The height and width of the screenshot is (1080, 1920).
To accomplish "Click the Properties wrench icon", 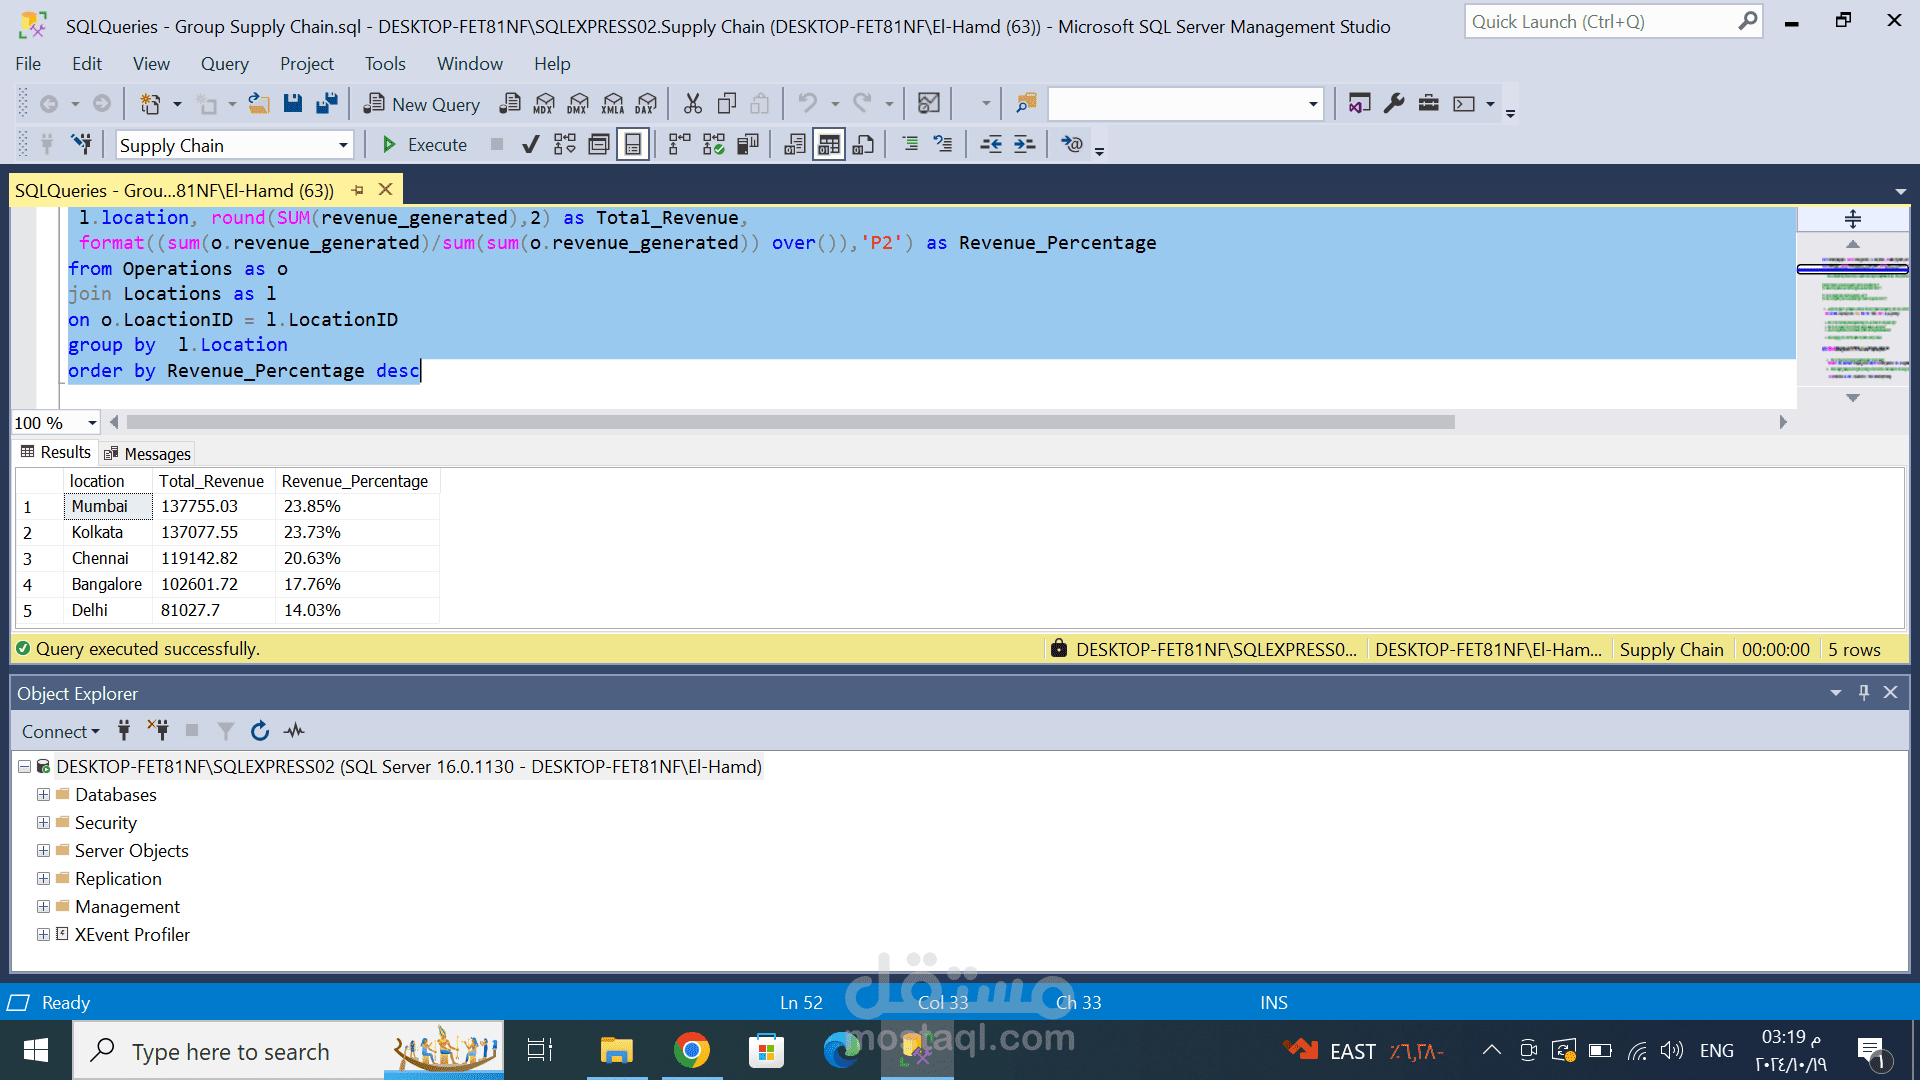I will tap(1394, 103).
